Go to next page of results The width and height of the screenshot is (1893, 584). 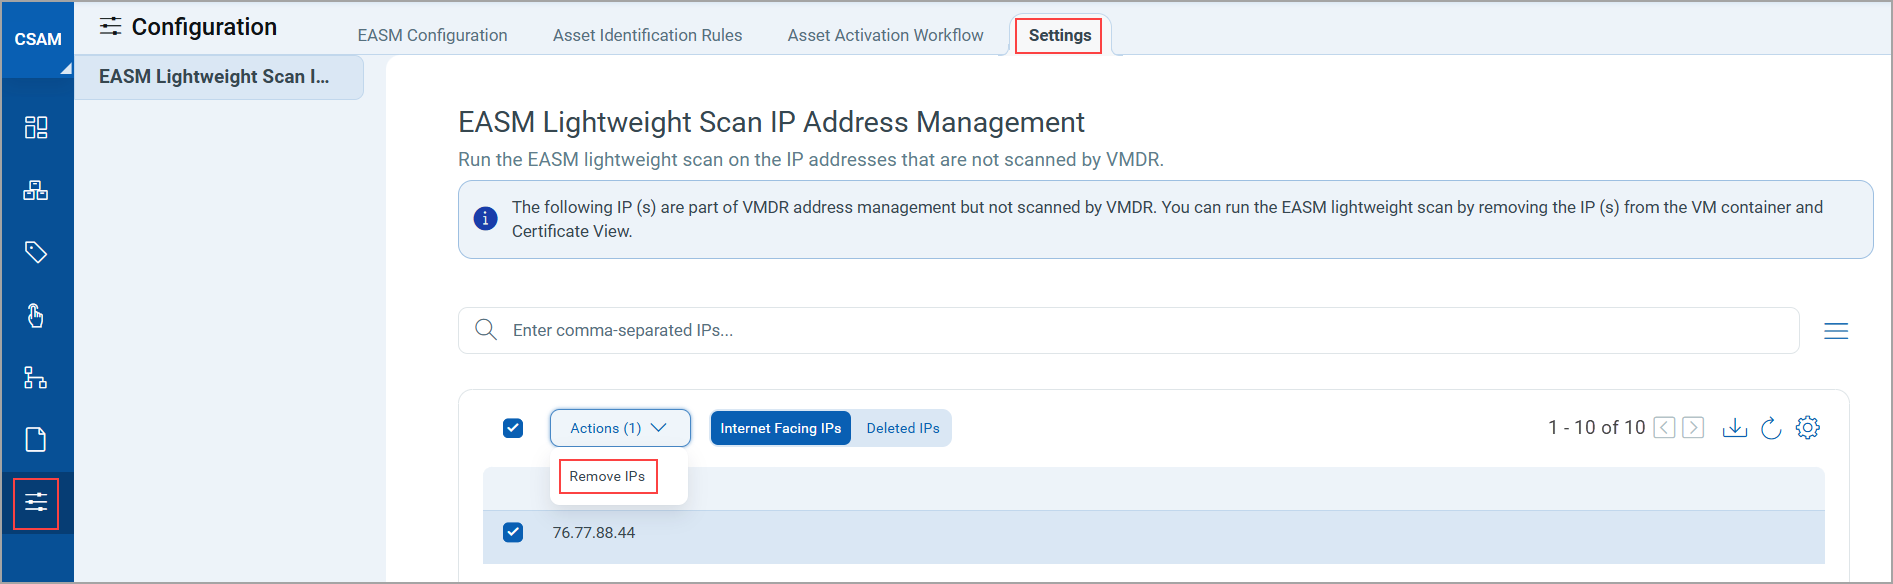coord(1693,428)
